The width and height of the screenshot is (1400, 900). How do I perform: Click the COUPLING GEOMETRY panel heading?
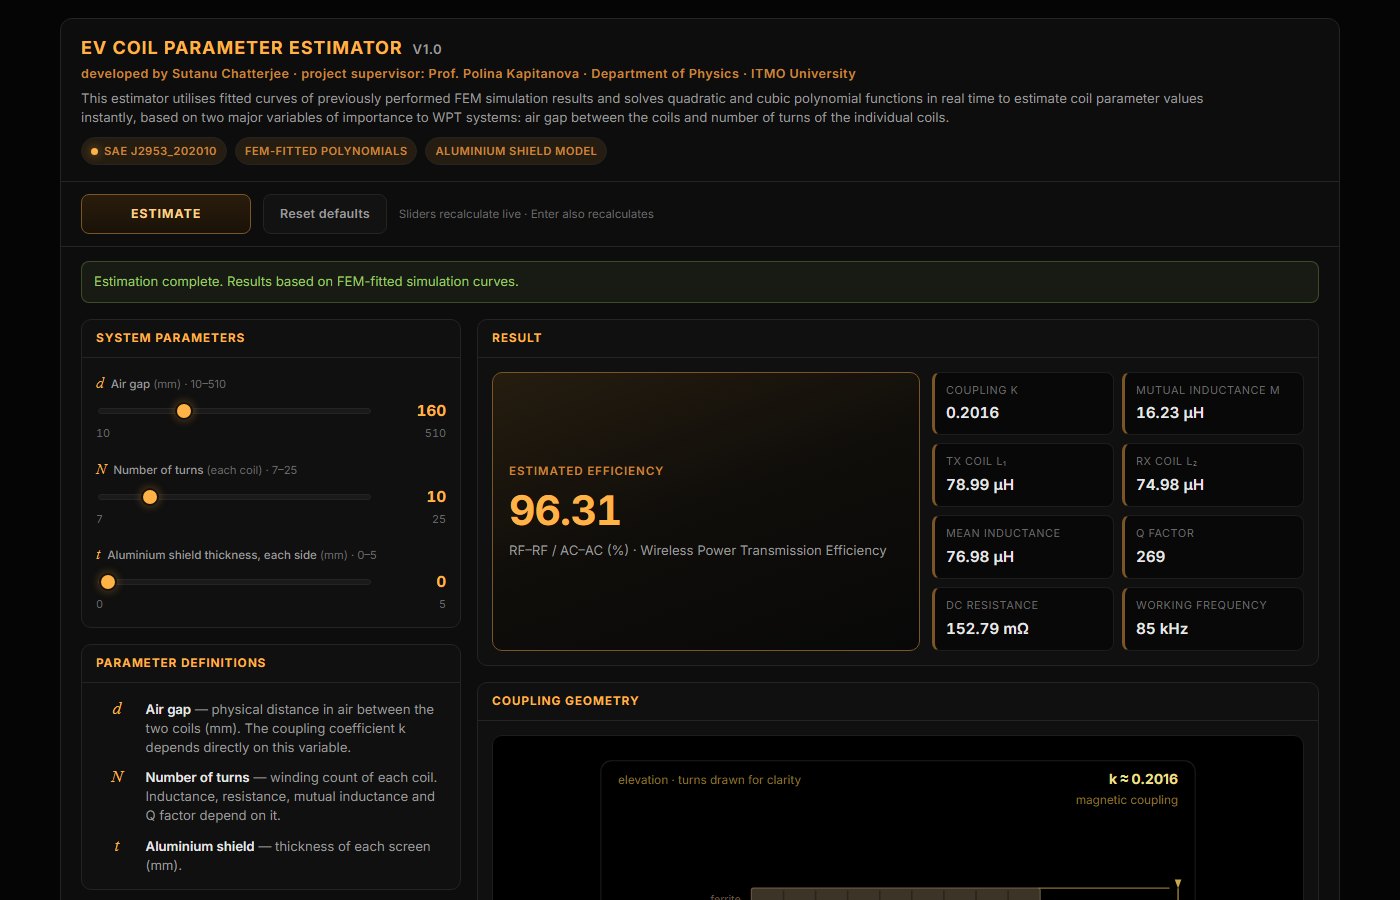[565, 701]
